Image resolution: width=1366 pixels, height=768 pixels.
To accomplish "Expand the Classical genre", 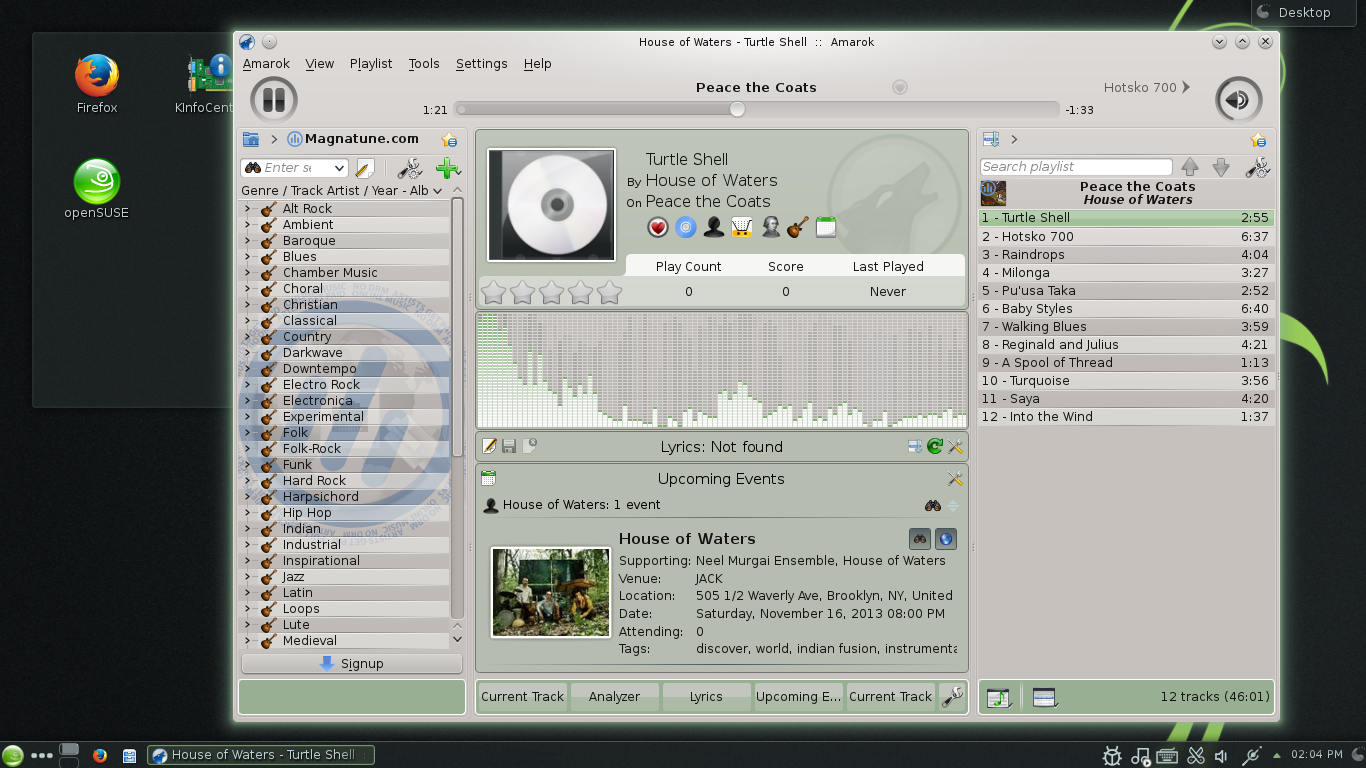I will click(247, 320).
